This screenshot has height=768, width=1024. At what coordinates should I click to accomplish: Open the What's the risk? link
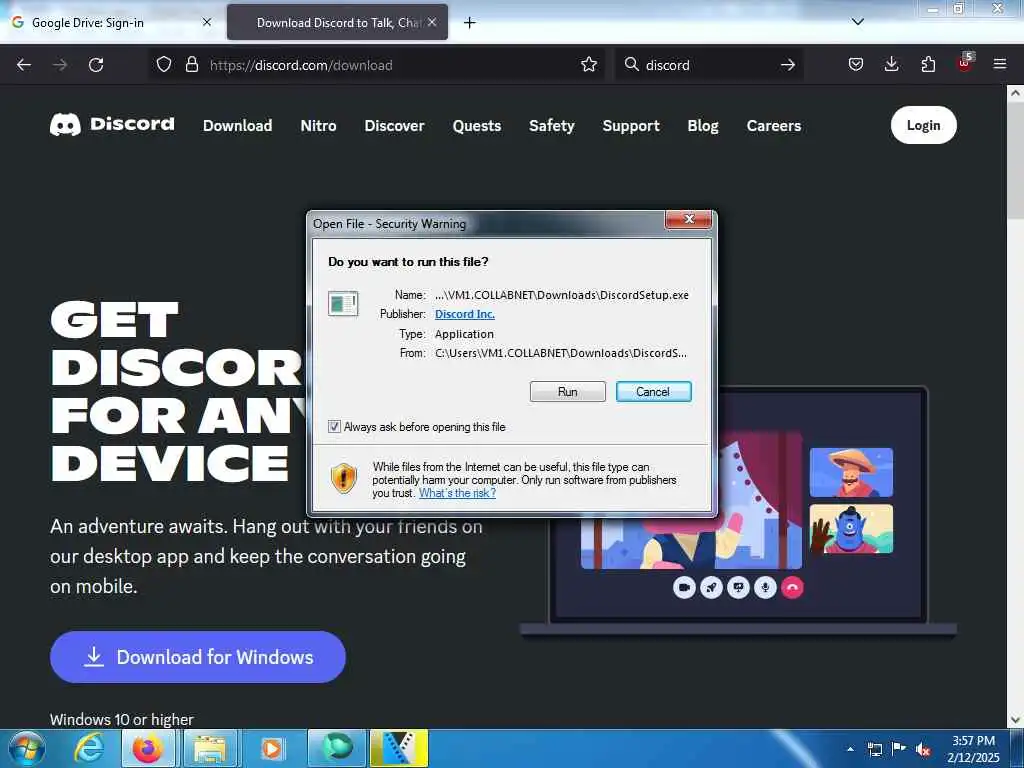click(x=457, y=493)
